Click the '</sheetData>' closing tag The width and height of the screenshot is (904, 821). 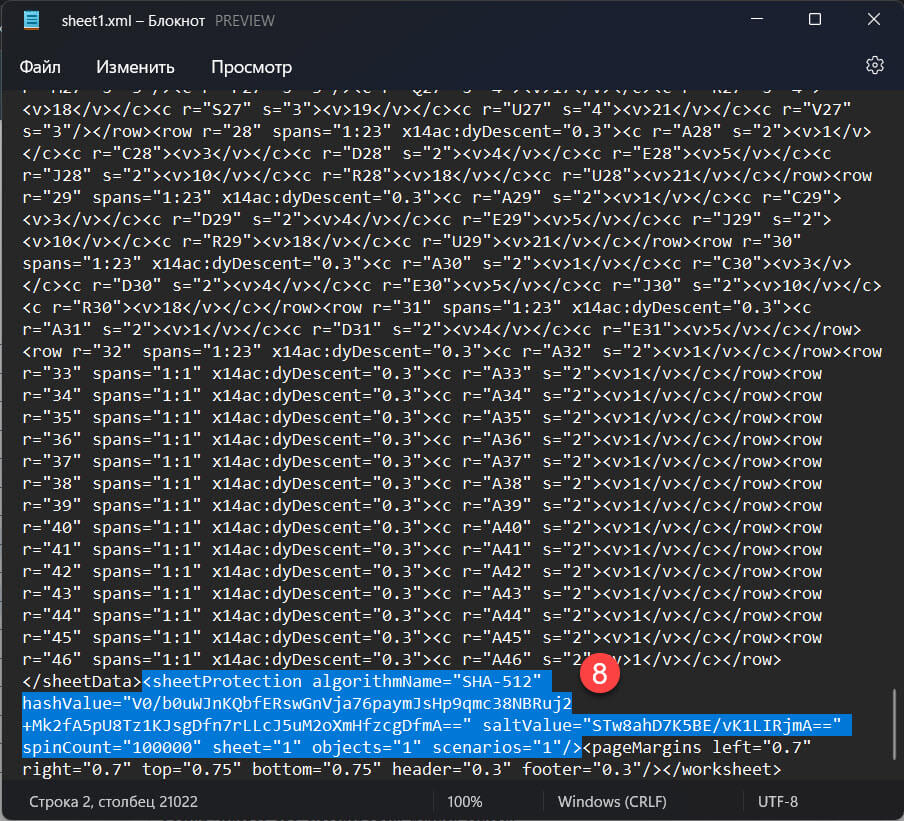[82, 681]
